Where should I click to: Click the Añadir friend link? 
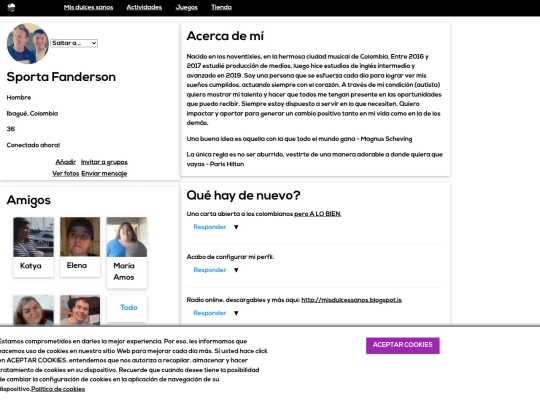click(x=65, y=162)
